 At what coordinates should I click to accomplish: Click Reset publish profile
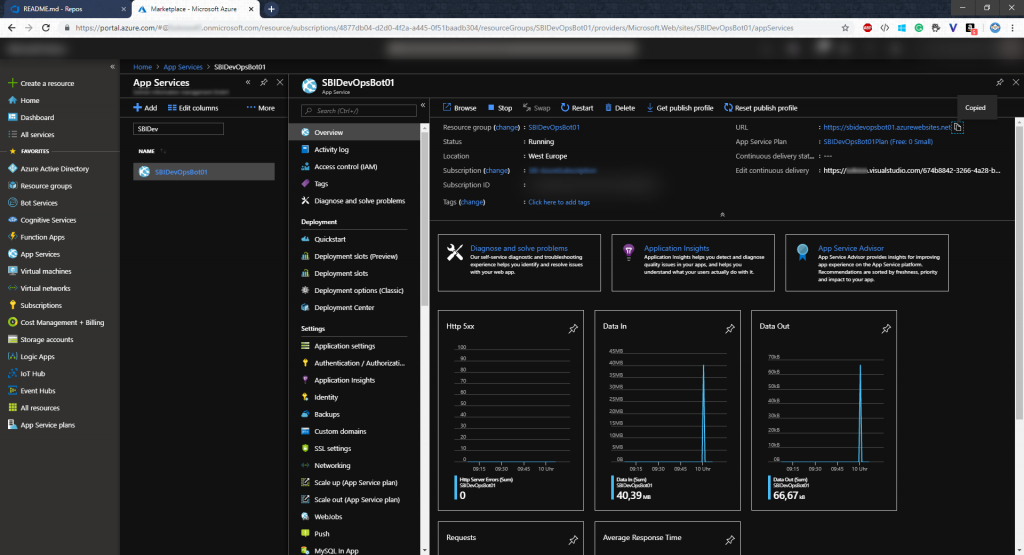coord(761,108)
